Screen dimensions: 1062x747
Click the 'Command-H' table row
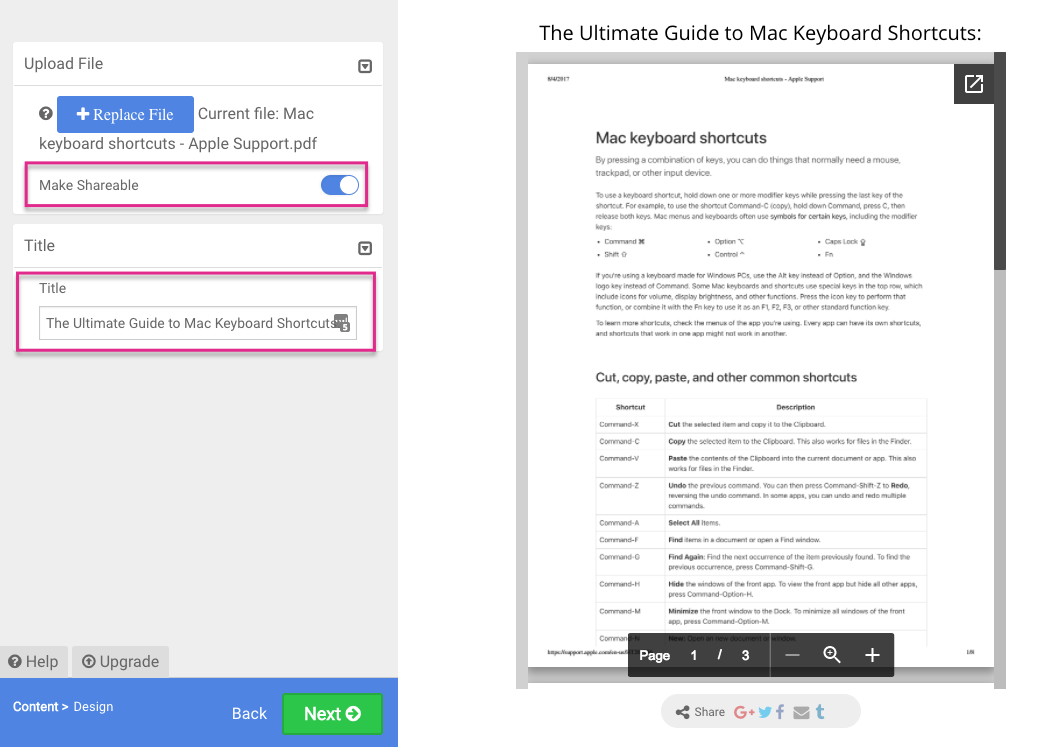761,589
